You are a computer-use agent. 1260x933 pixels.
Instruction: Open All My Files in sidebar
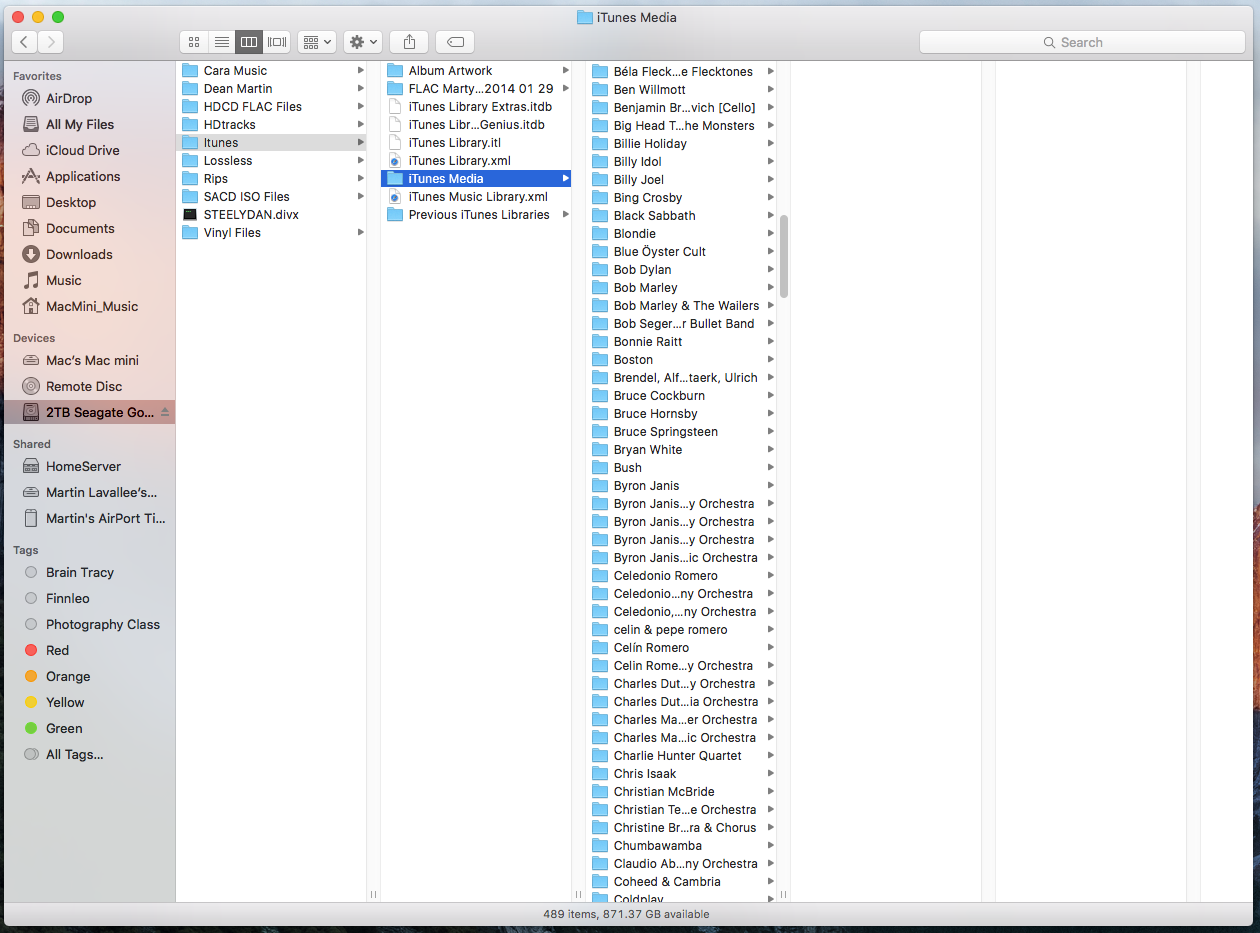pos(88,124)
